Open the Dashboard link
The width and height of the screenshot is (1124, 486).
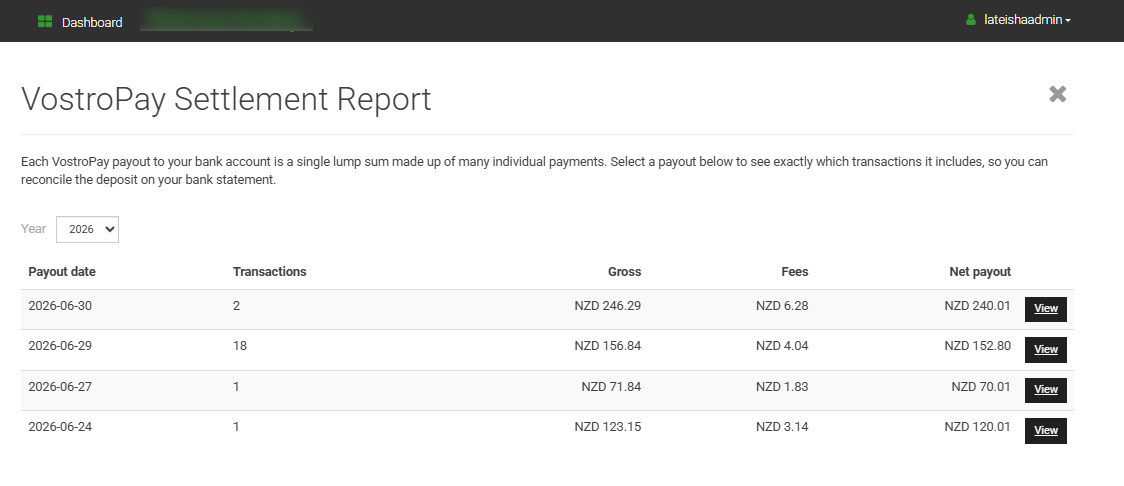point(92,22)
